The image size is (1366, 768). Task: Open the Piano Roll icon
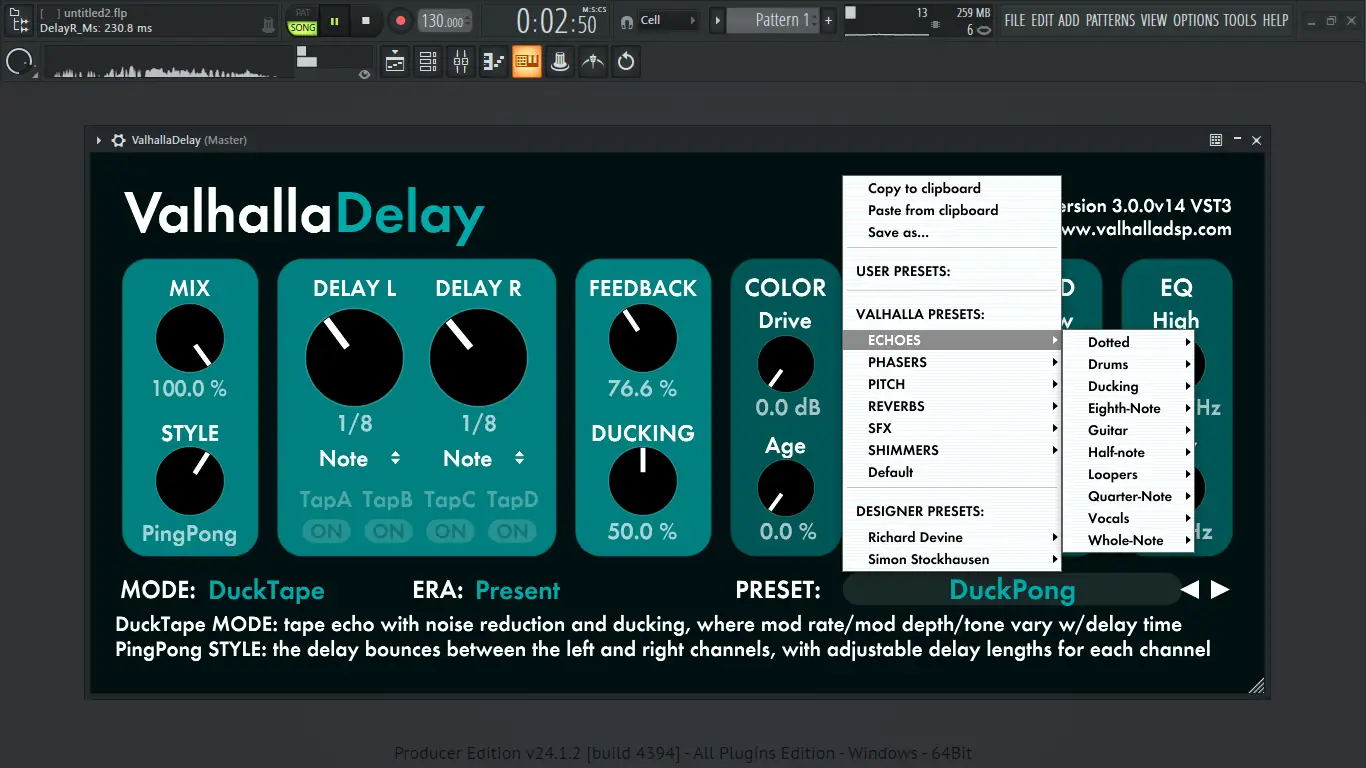(x=493, y=61)
